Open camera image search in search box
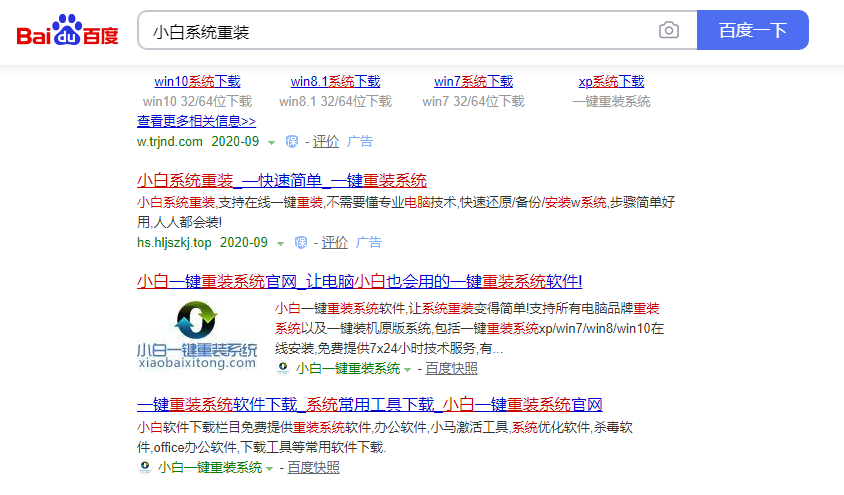The image size is (844, 495). pyautogui.click(x=668, y=31)
